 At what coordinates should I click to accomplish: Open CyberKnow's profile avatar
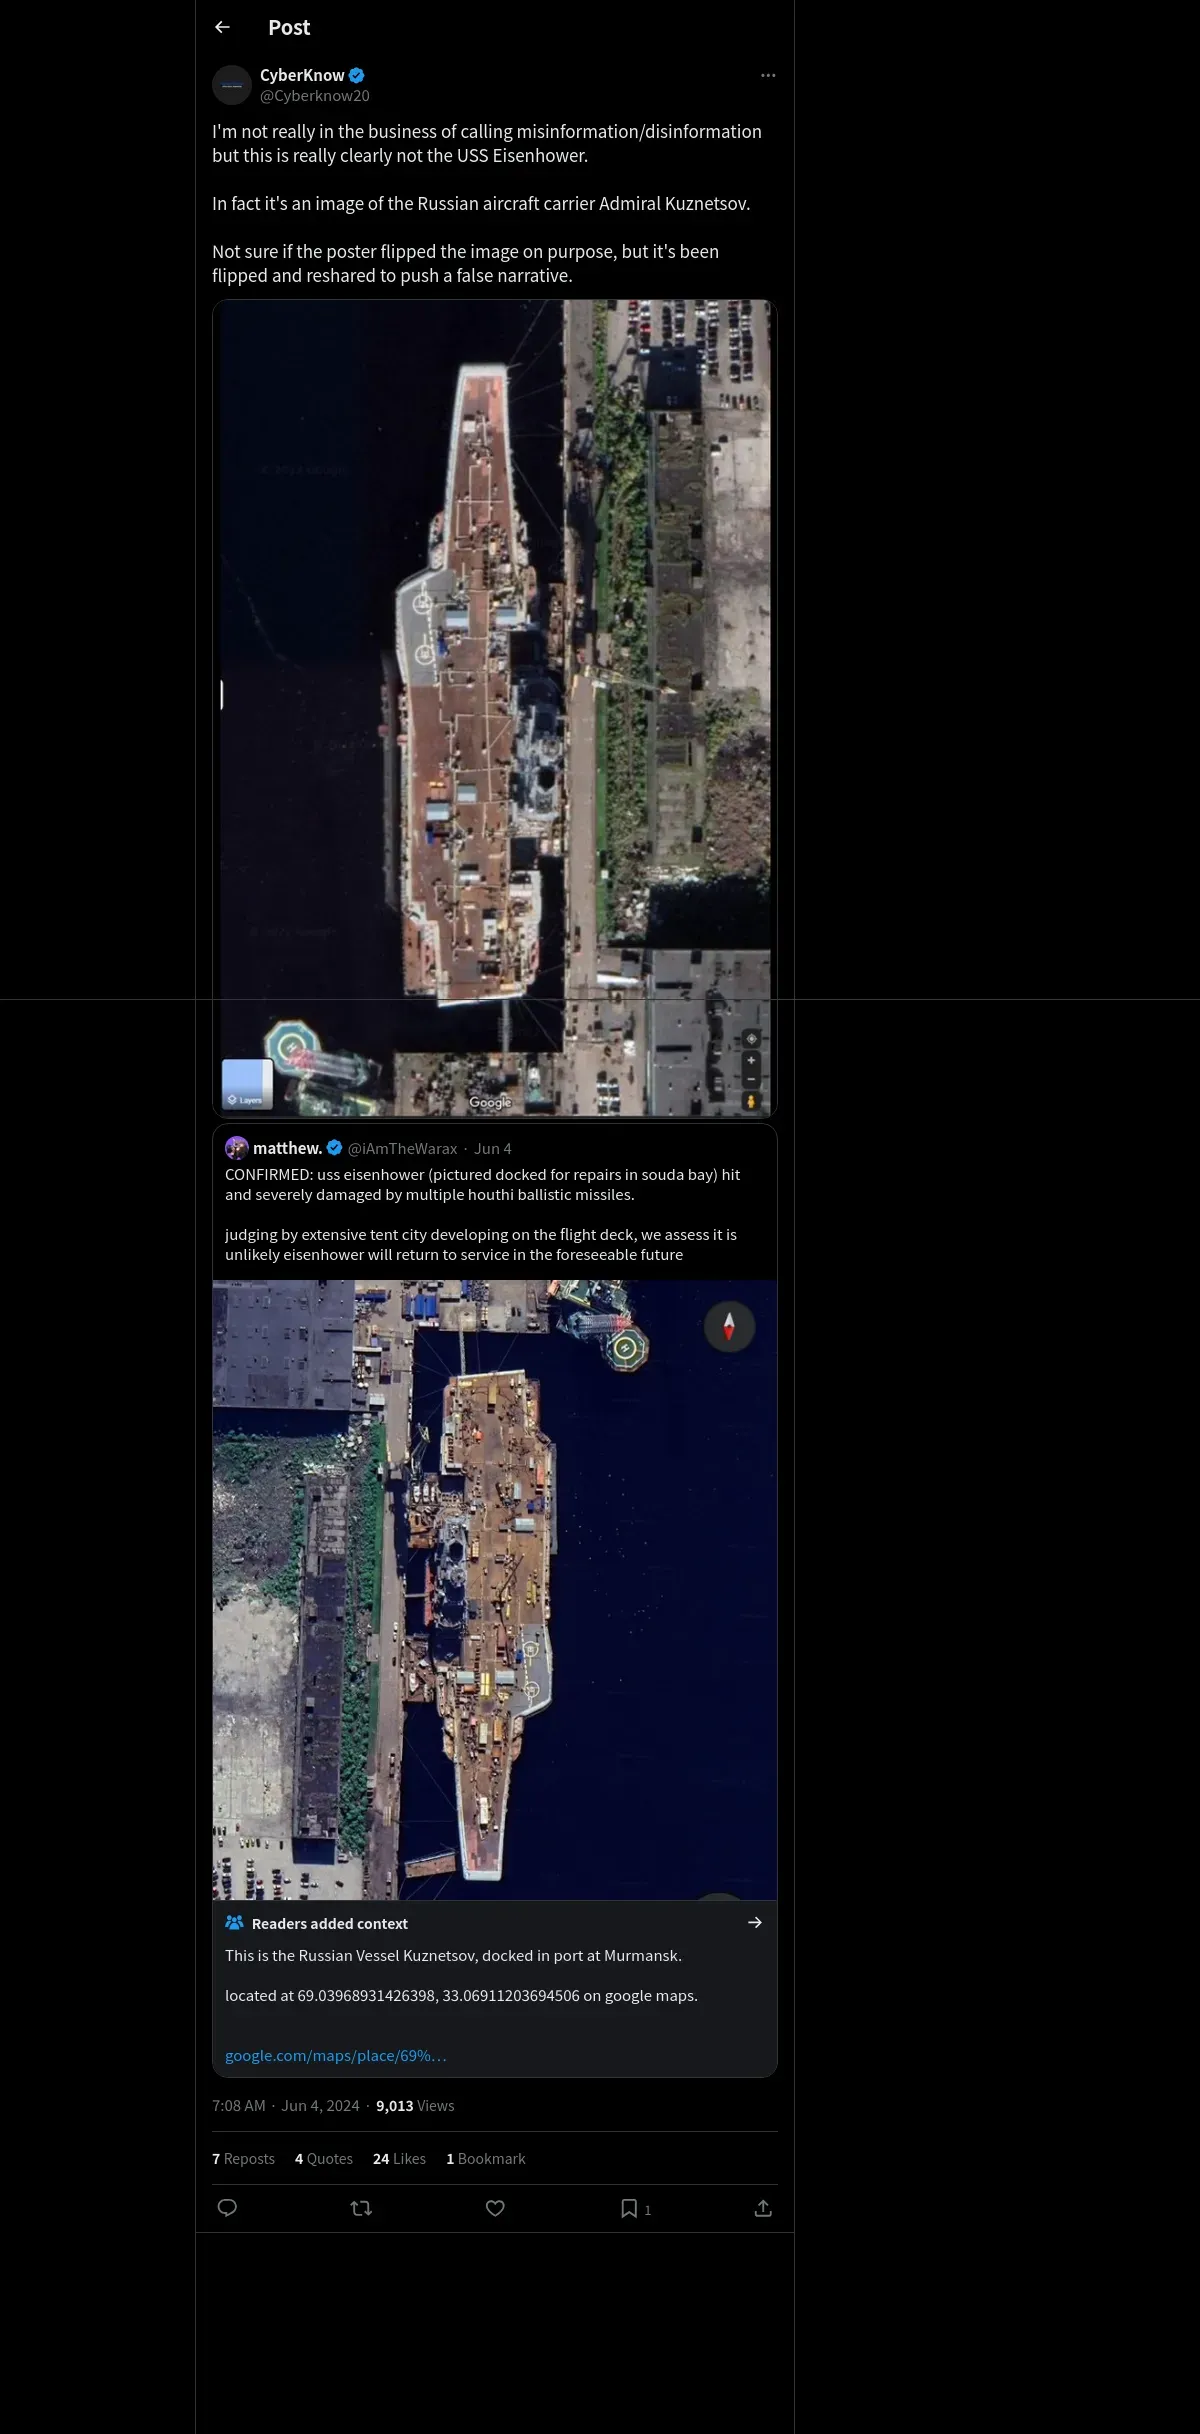(x=231, y=85)
